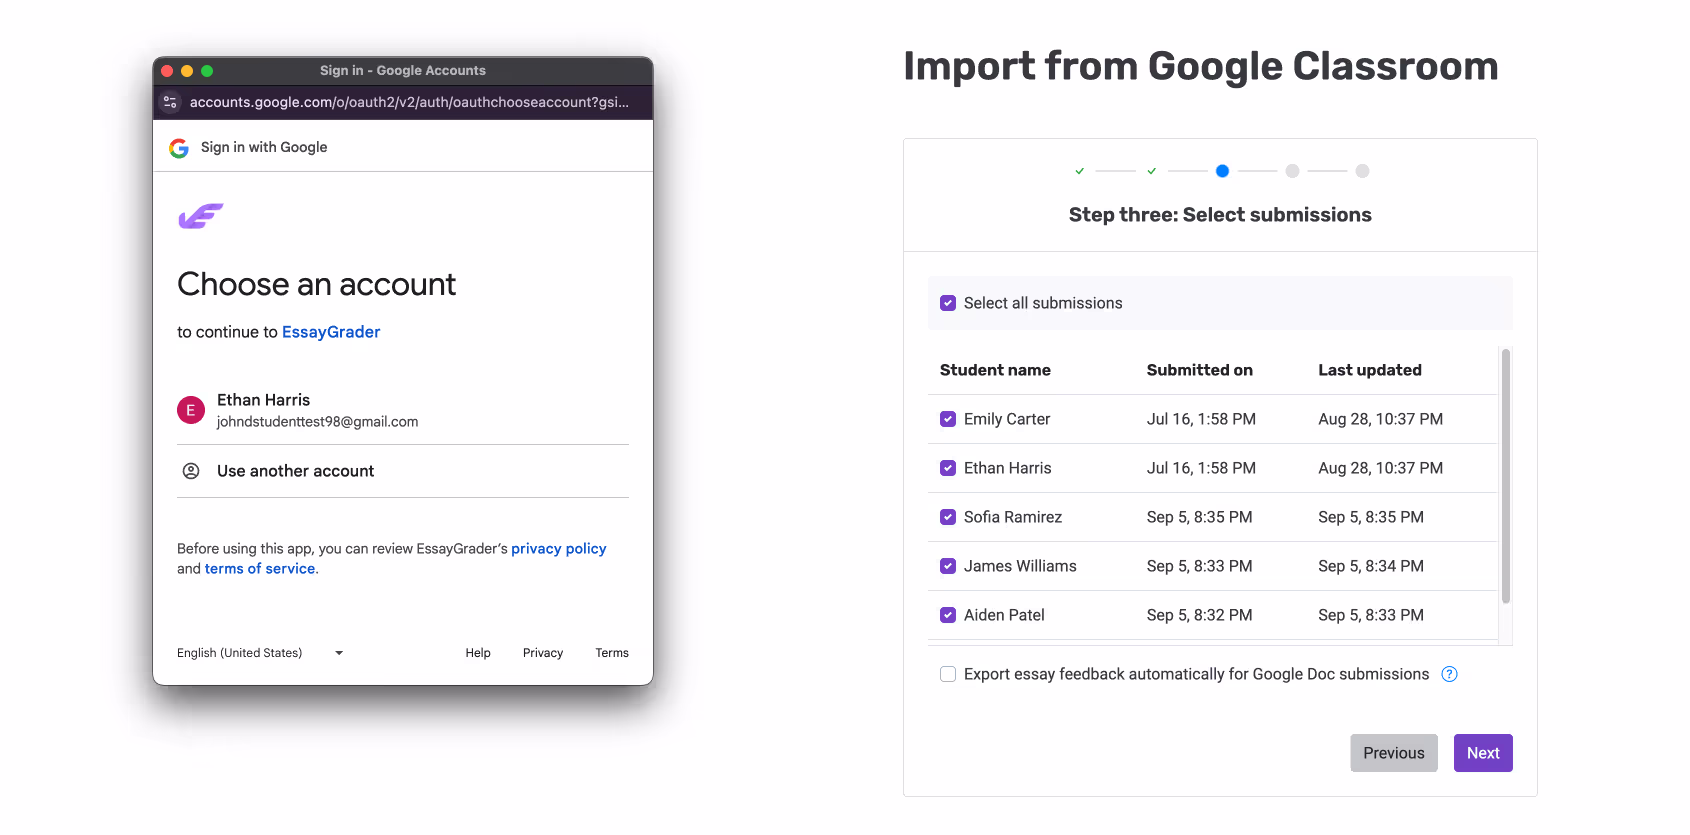Click the submissions list scrollbar
Screen dimensions: 1690x835
coord(1506,476)
